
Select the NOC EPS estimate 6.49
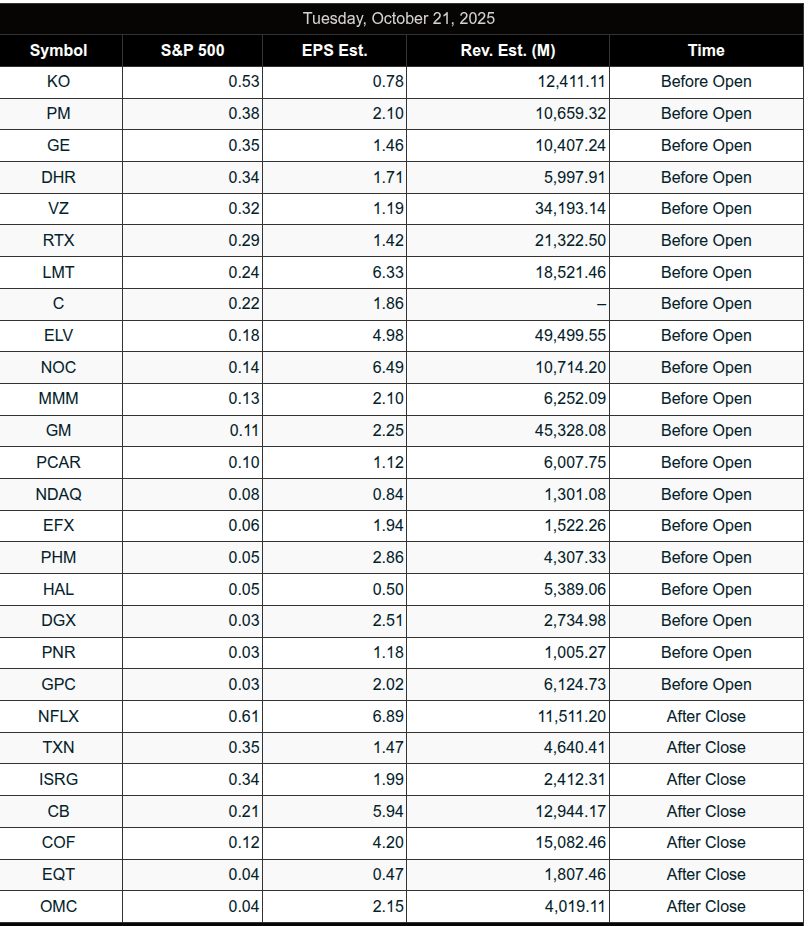(388, 367)
